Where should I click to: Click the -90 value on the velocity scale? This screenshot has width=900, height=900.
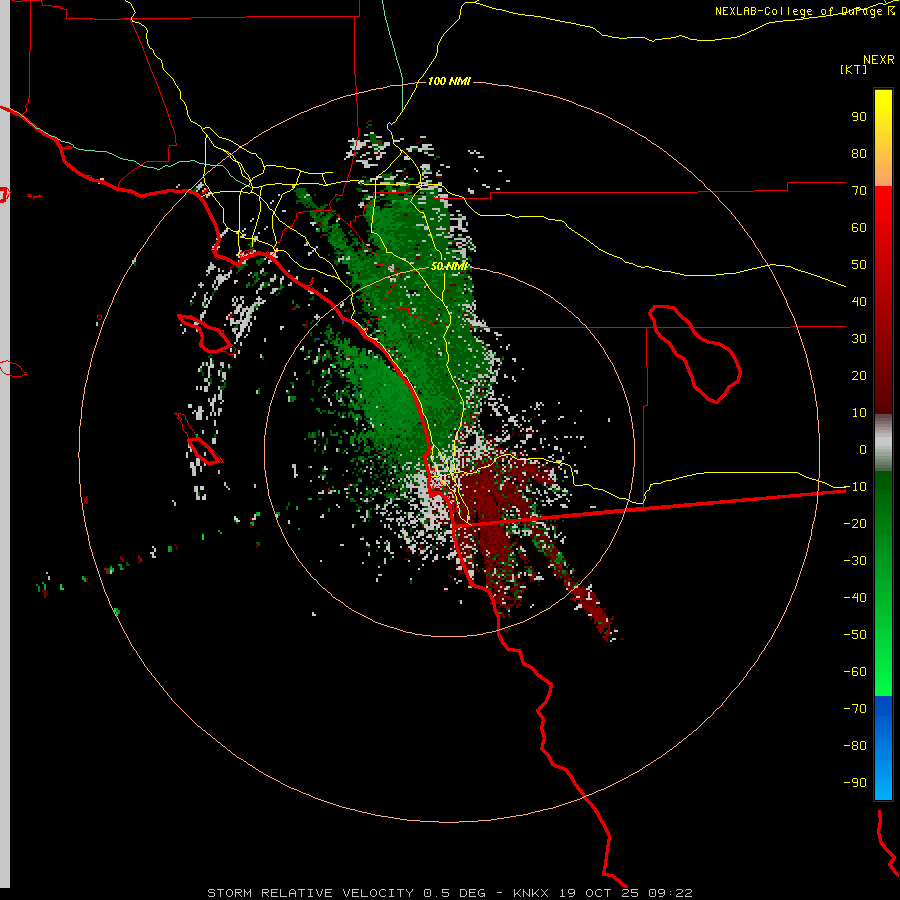point(855,783)
